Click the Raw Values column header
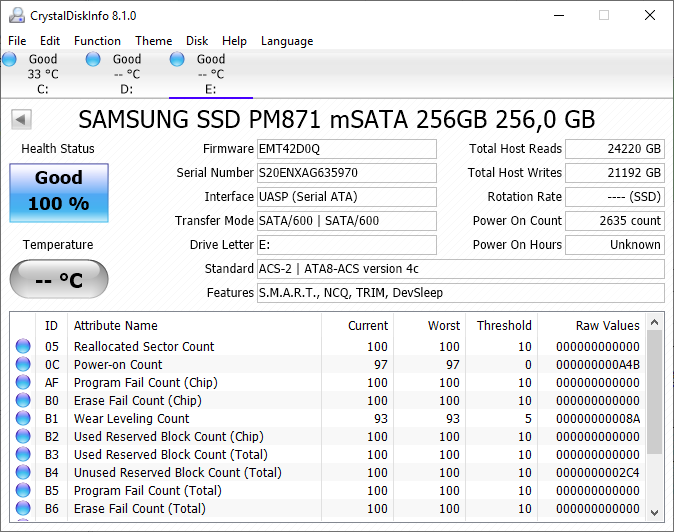Screen dimensions: 674x532 tap(592, 326)
